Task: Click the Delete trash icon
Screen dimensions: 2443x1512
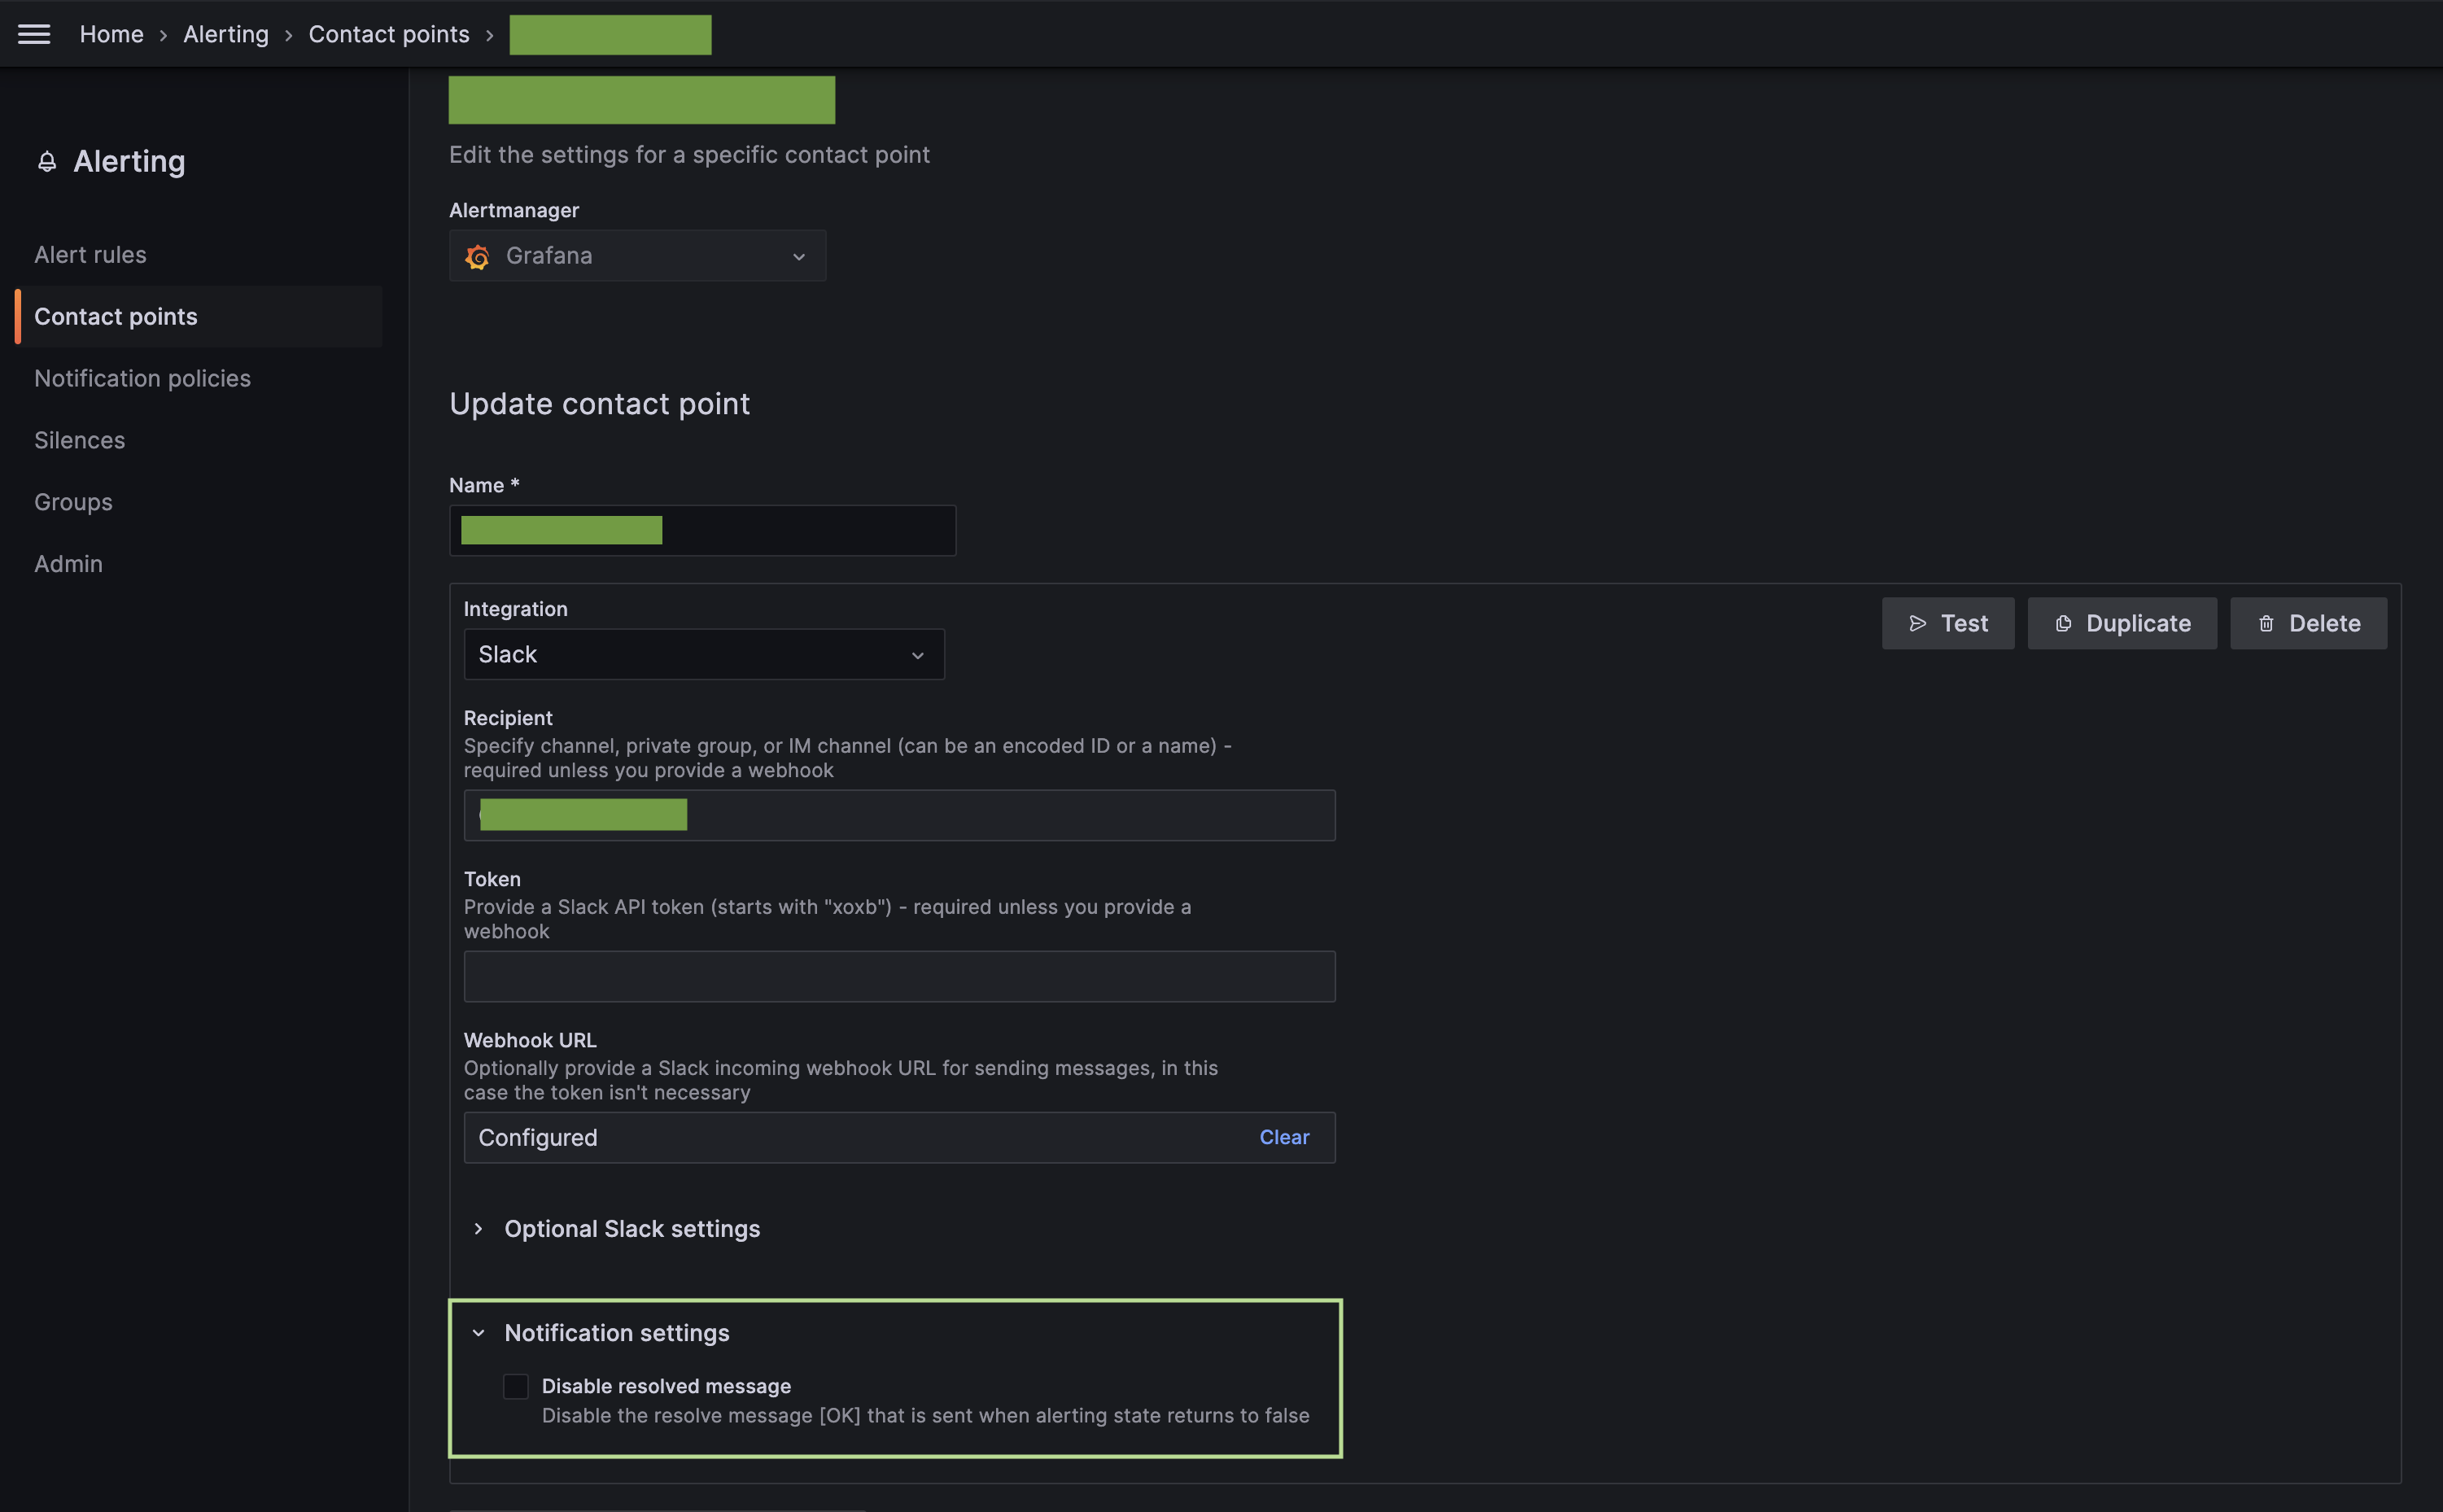Action: (2266, 624)
